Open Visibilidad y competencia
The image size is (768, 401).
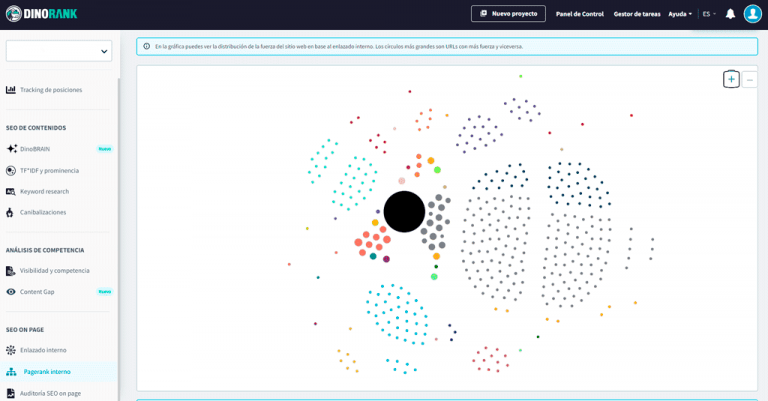pos(54,271)
